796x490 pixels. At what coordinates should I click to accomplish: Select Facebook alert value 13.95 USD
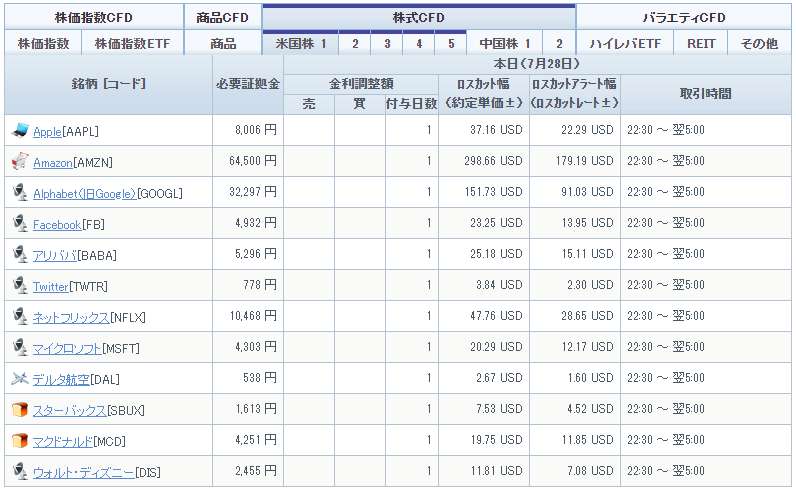pyautogui.click(x=587, y=223)
